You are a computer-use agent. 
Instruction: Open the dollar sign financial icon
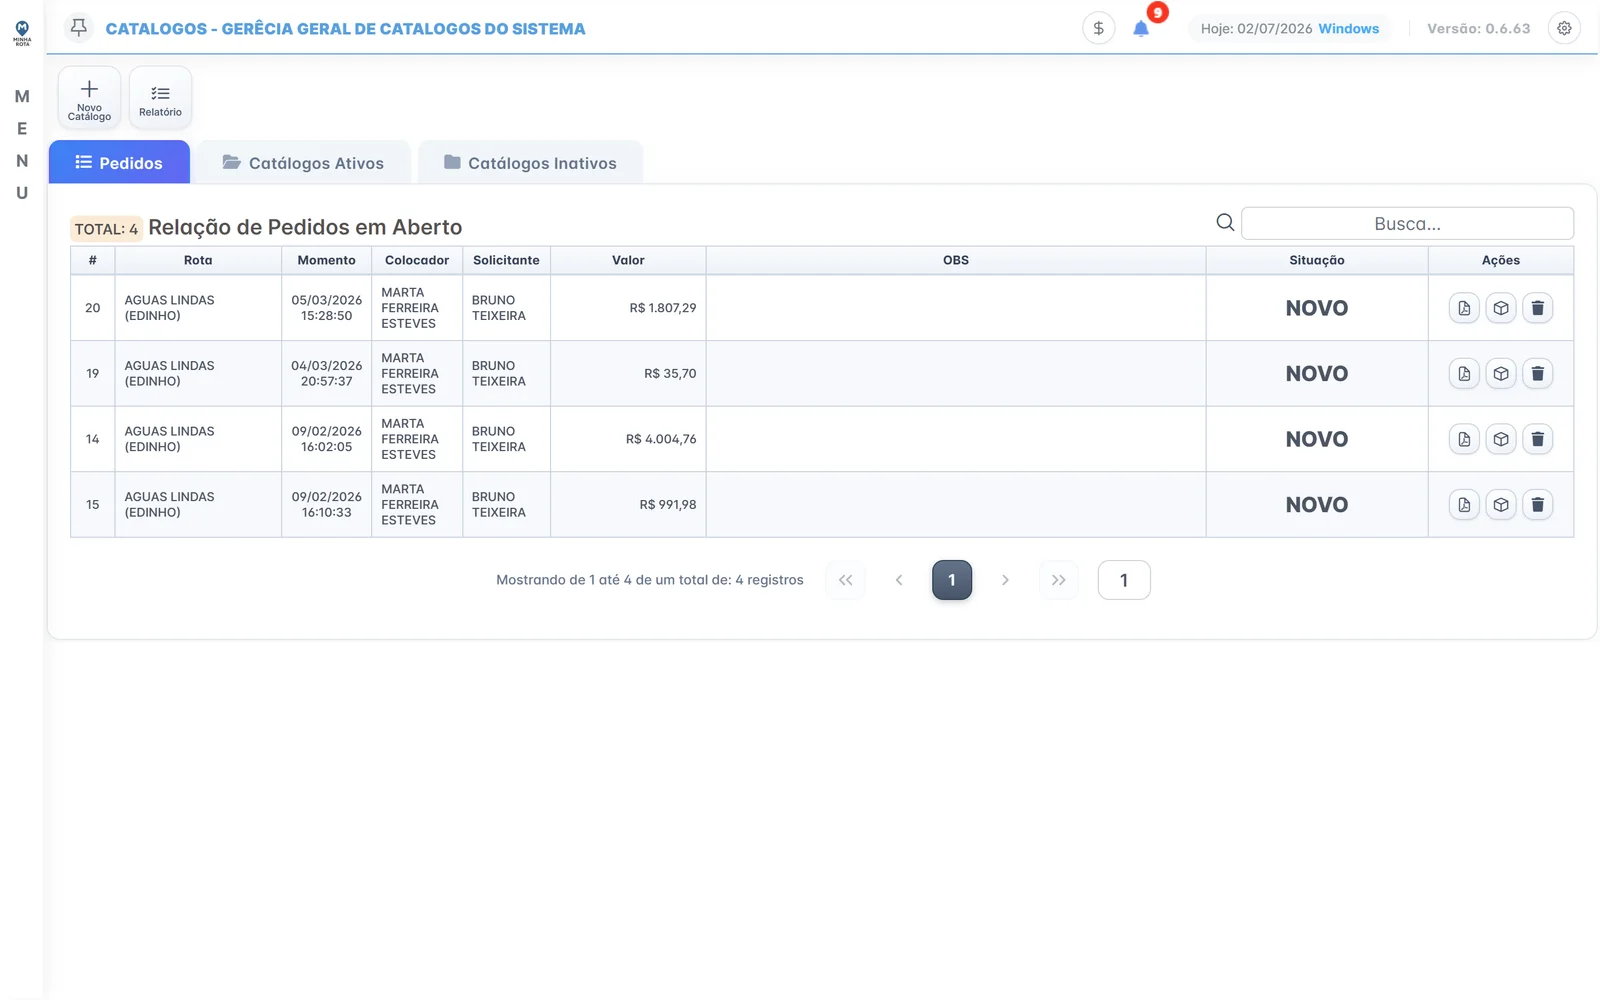[x=1098, y=28]
